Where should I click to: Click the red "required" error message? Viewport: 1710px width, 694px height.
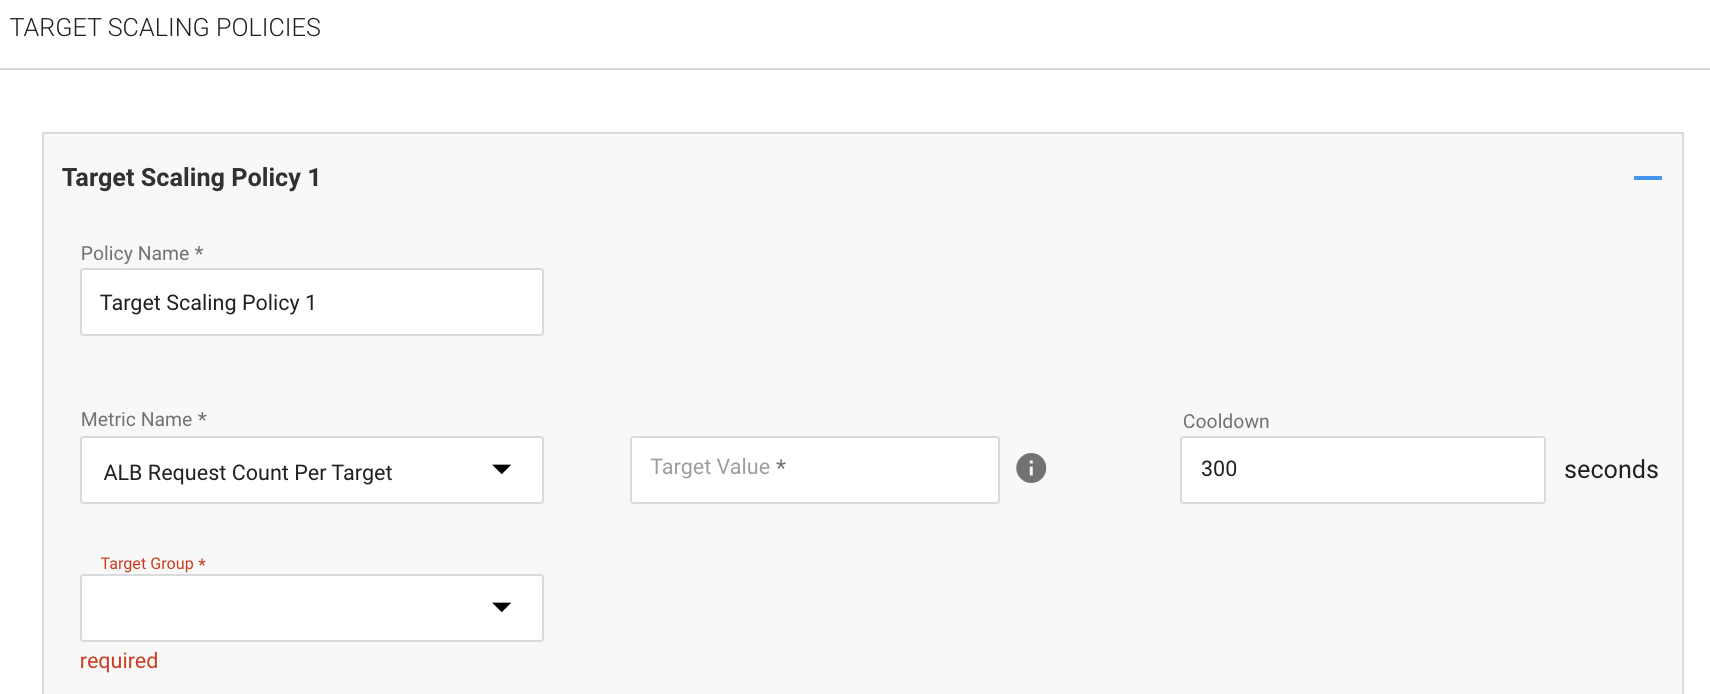click(x=119, y=661)
